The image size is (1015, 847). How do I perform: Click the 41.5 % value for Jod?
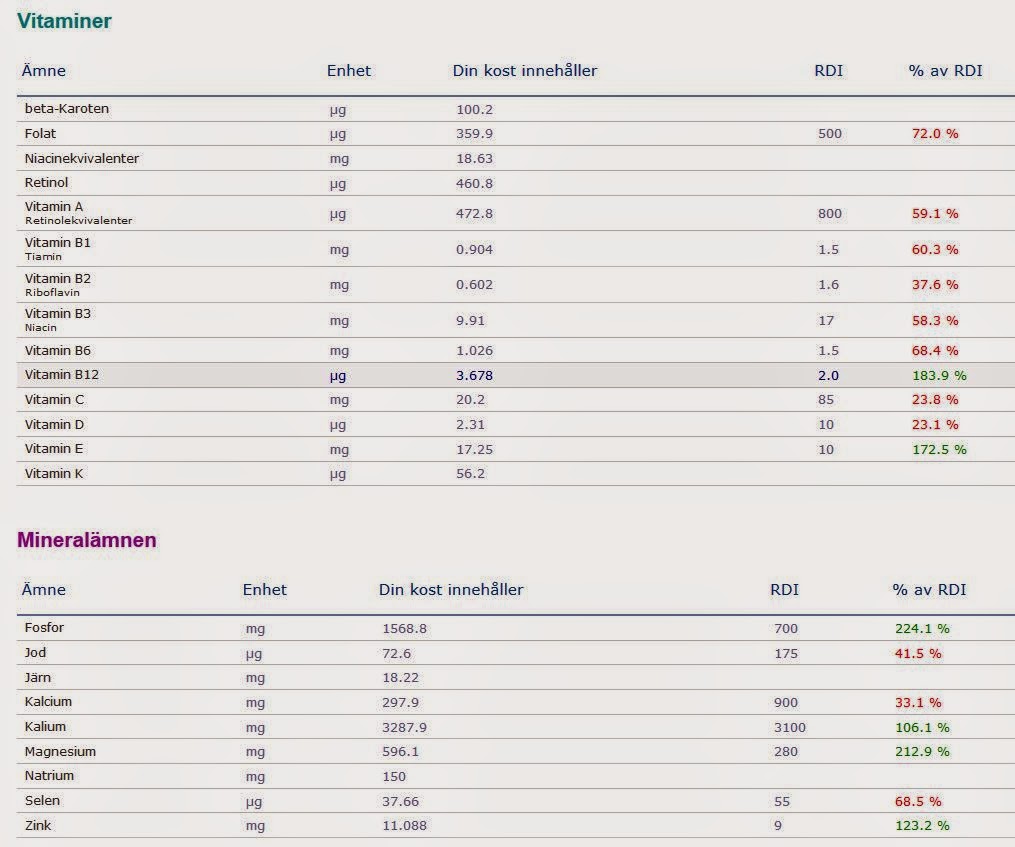(x=918, y=653)
